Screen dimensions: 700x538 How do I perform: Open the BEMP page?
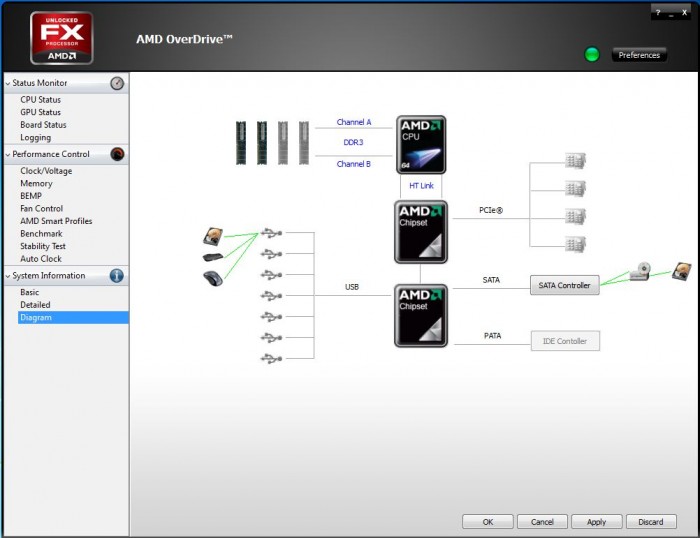pyautogui.click(x=31, y=196)
